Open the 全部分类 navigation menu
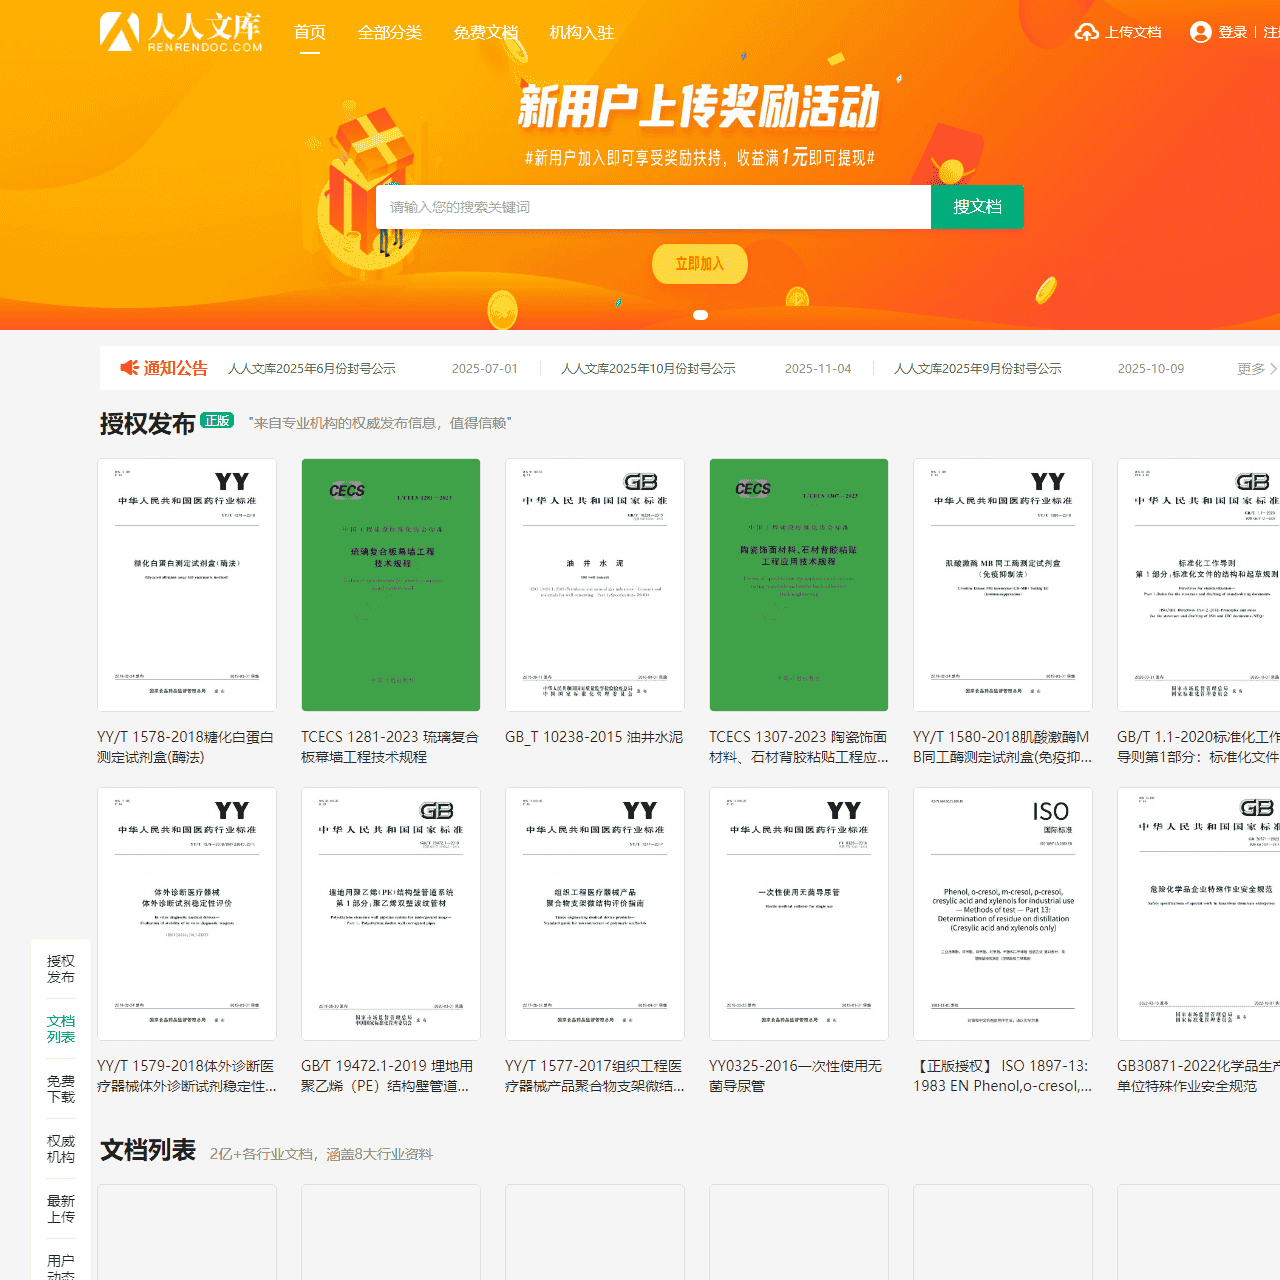The width and height of the screenshot is (1280, 1280). [x=390, y=32]
